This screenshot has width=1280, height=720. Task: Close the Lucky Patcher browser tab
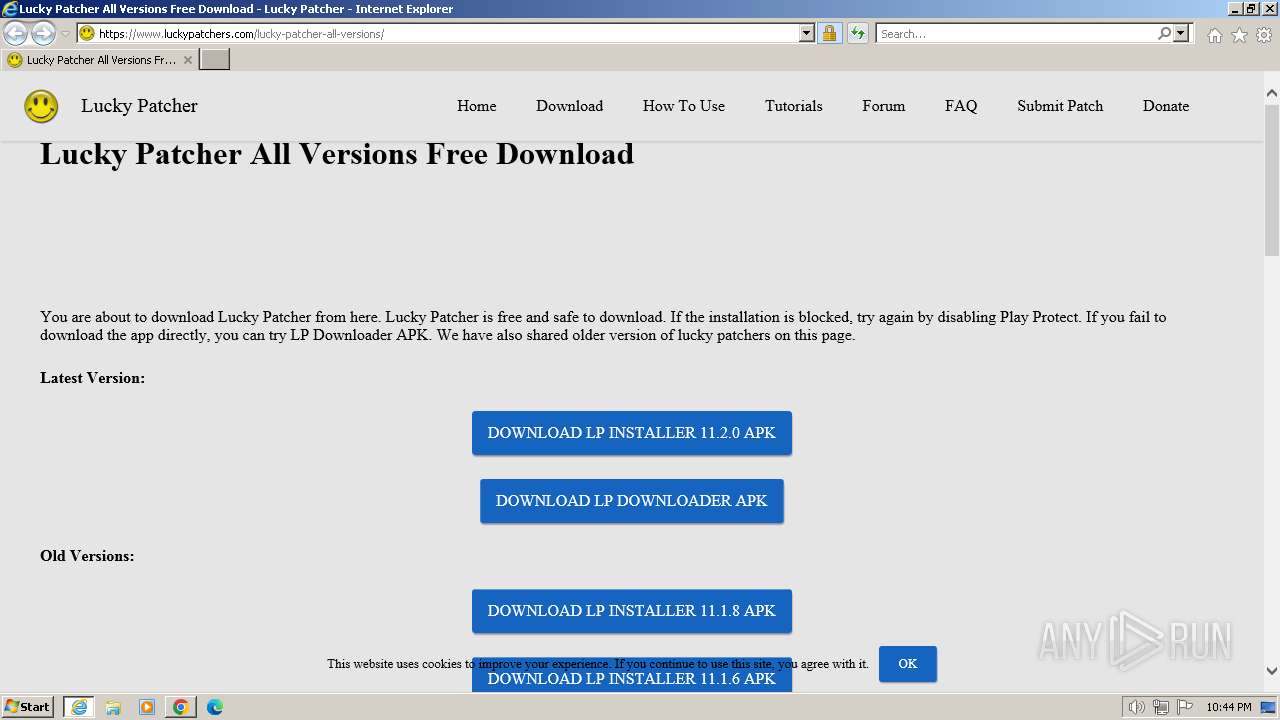click(187, 60)
